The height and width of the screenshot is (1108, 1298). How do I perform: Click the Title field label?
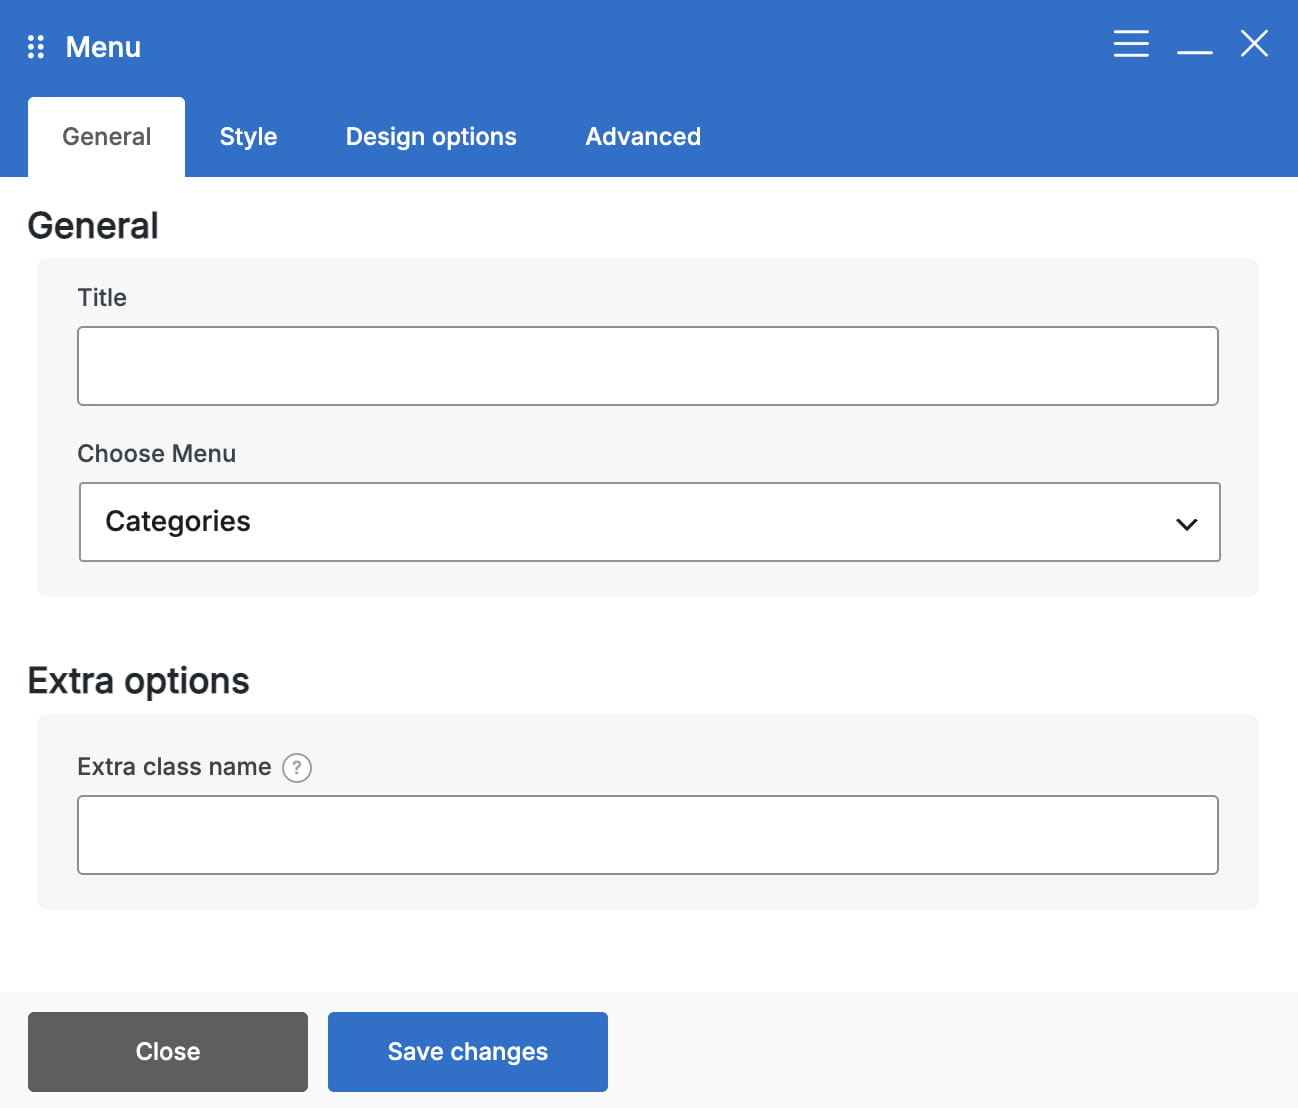click(102, 297)
